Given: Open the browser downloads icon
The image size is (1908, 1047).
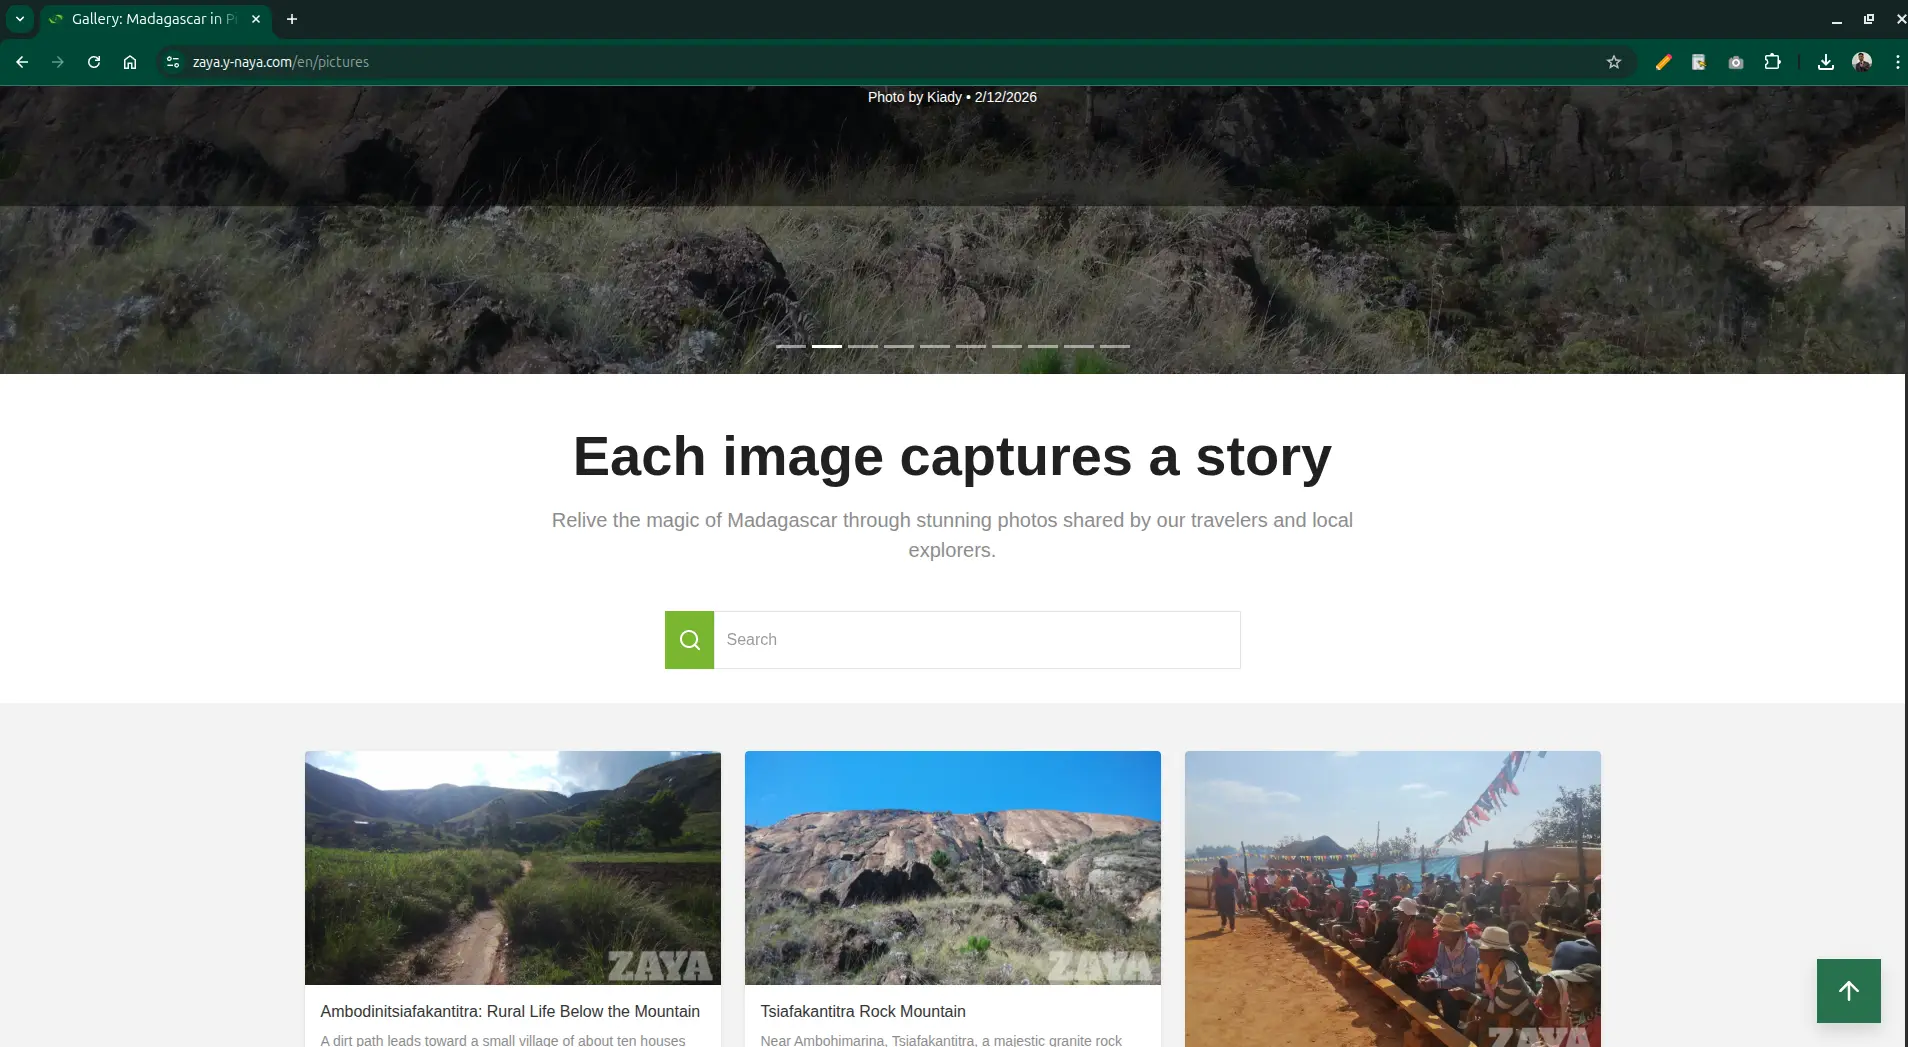Looking at the screenshot, I should tap(1825, 62).
